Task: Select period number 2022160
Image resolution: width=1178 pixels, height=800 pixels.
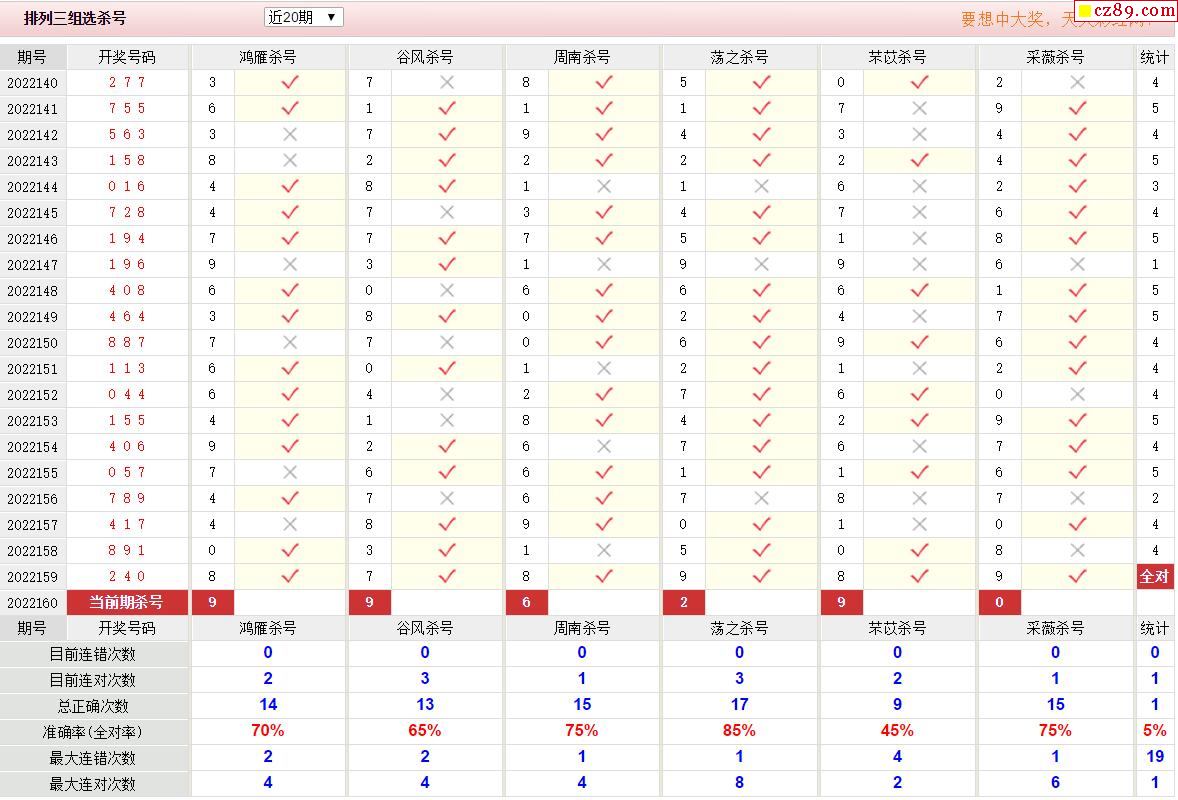Action: [32, 602]
